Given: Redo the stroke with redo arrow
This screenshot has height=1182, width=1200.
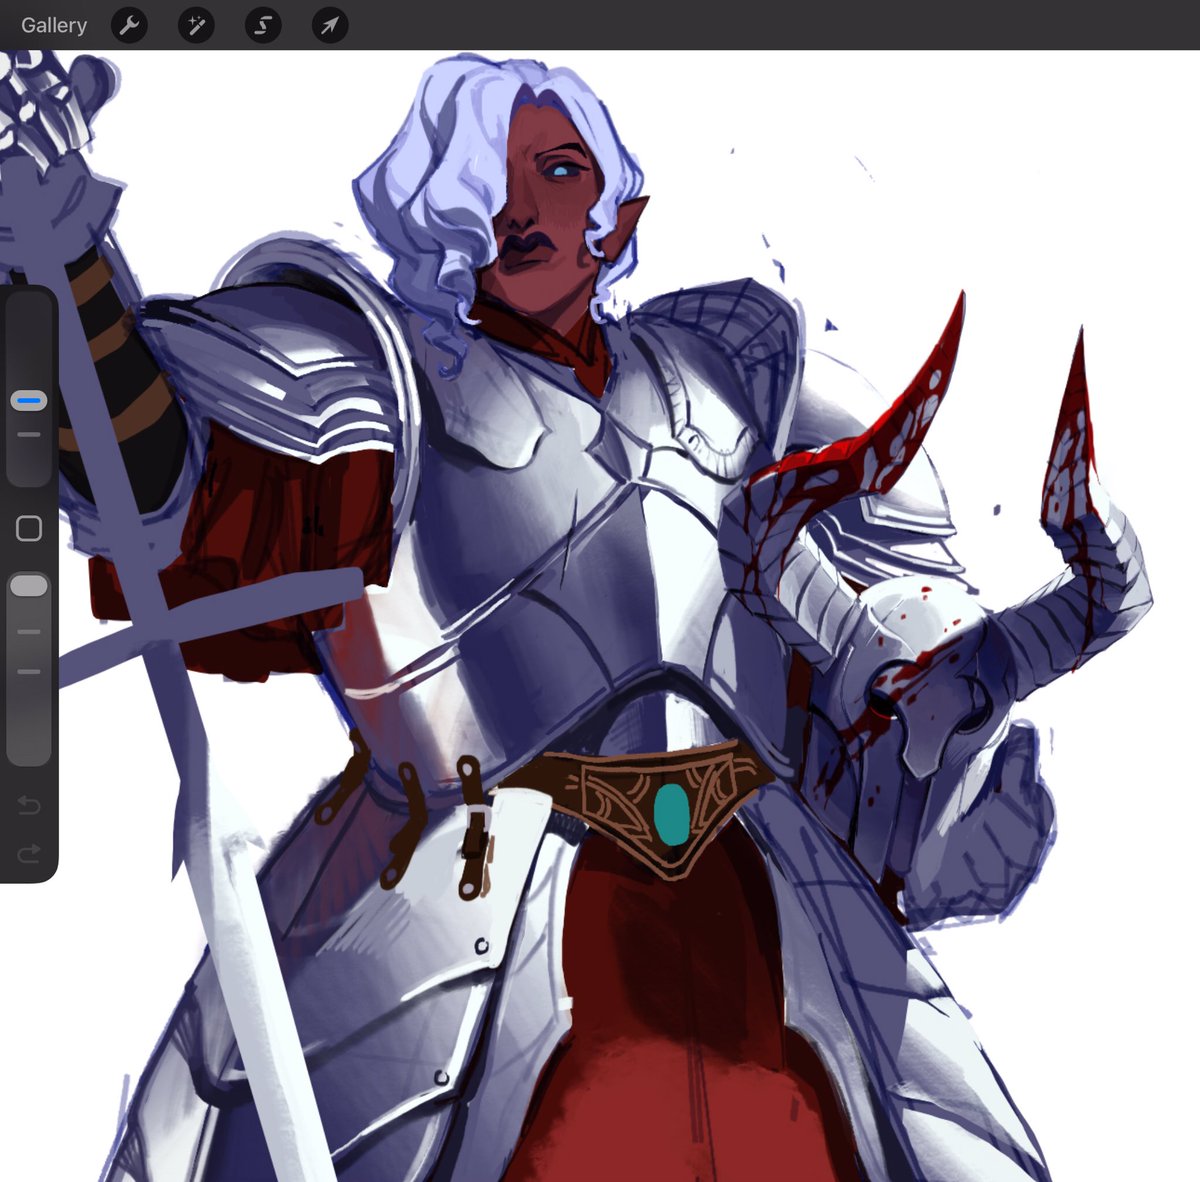Looking at the screenshot, I should [29, 853].
